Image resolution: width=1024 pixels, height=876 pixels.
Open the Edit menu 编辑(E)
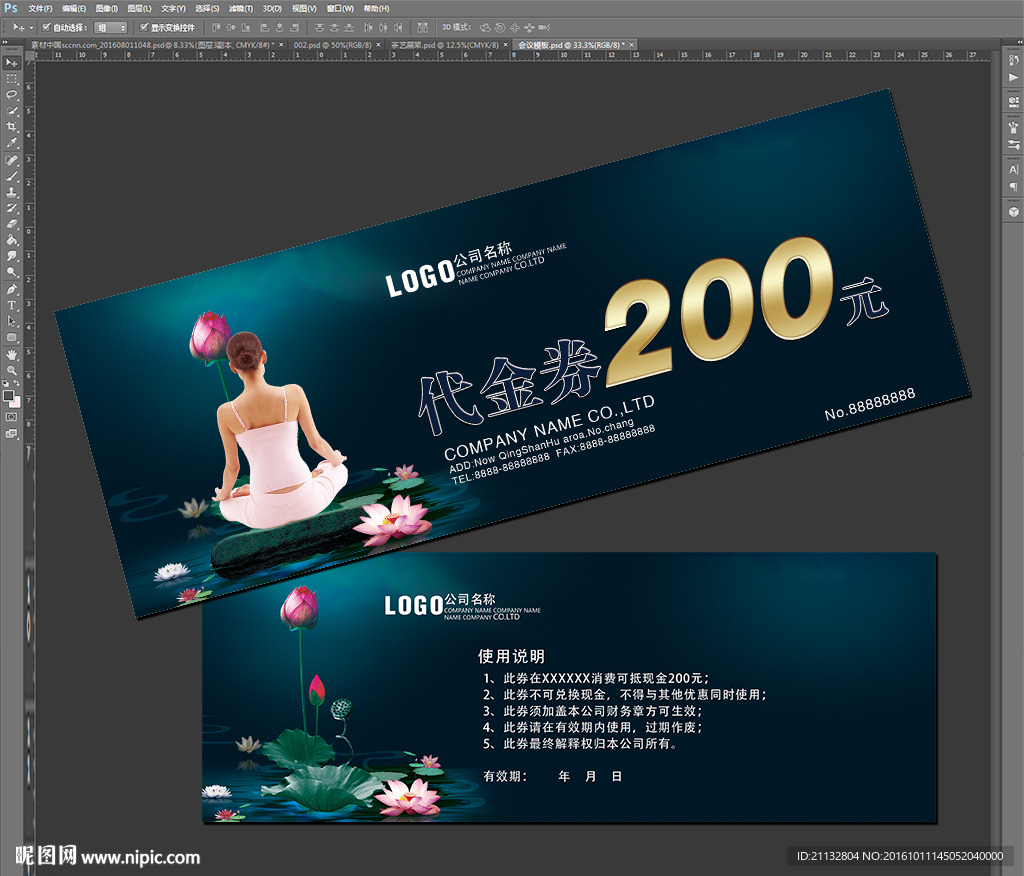pos(74,8)
